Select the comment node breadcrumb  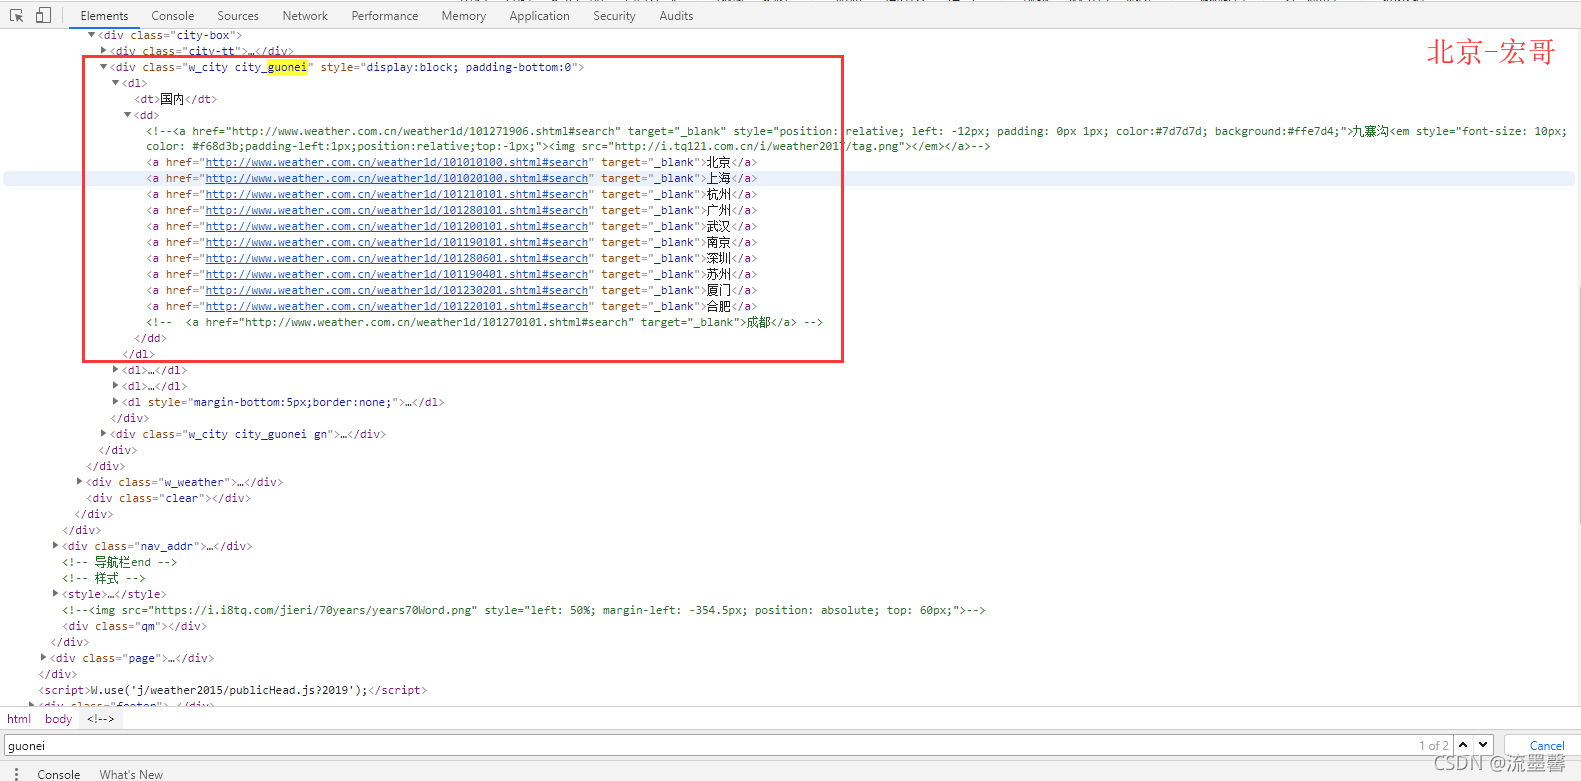(x=100, y=719)
